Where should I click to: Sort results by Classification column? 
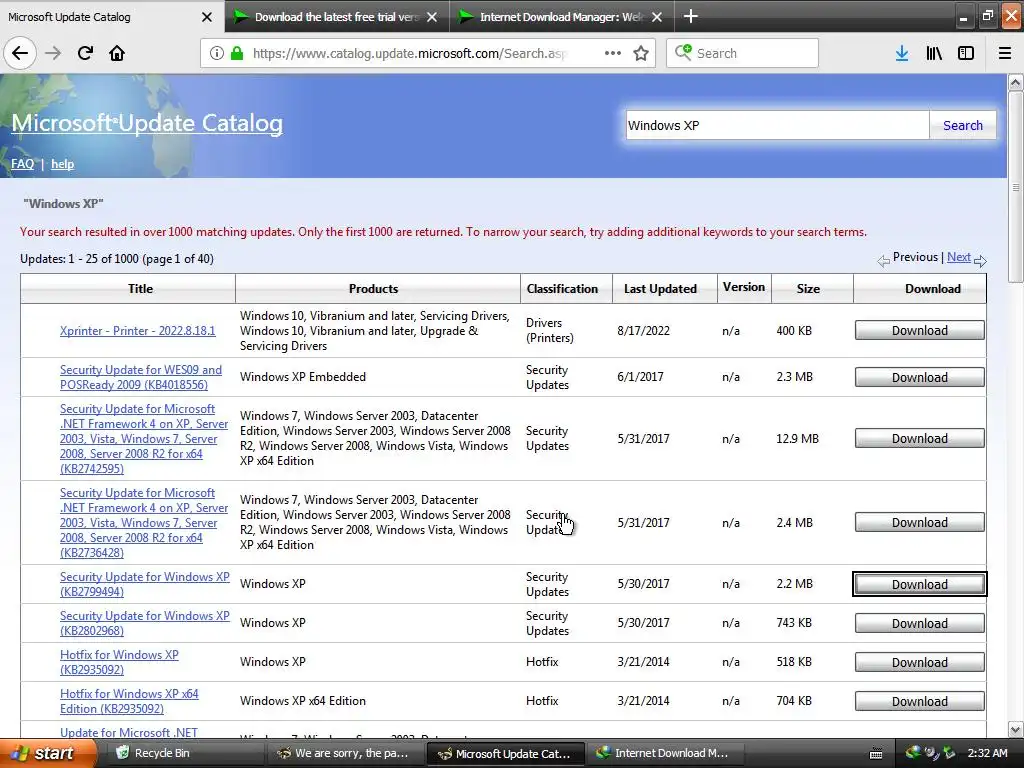point(562,289)
